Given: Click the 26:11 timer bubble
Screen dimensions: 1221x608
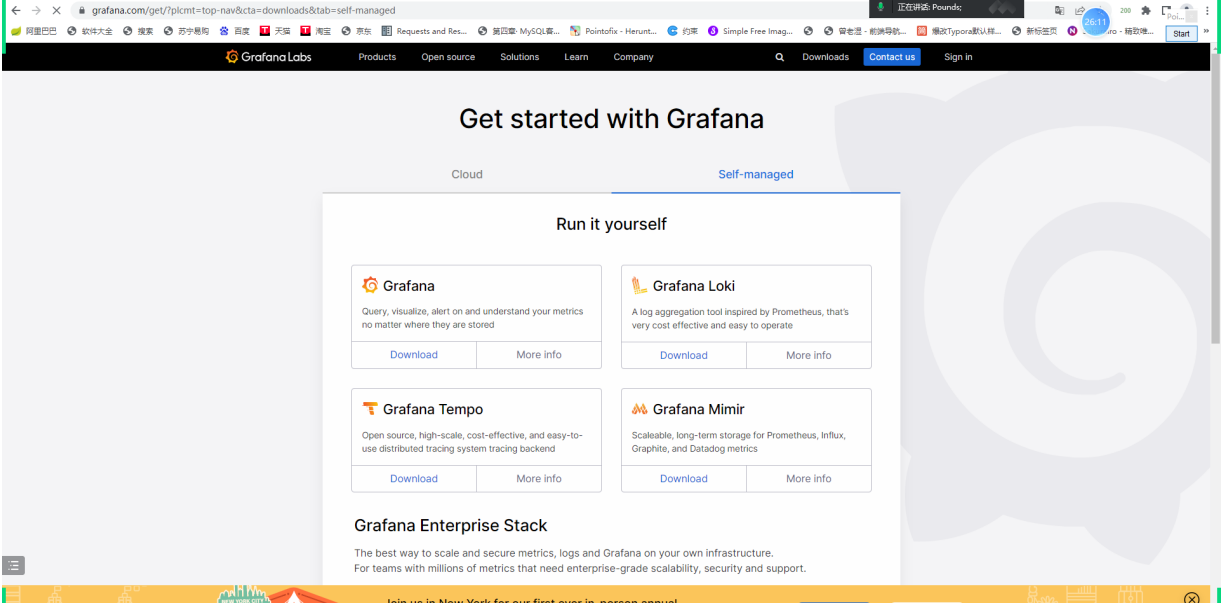Looking at the screenshot, I should click(1096, 21).
